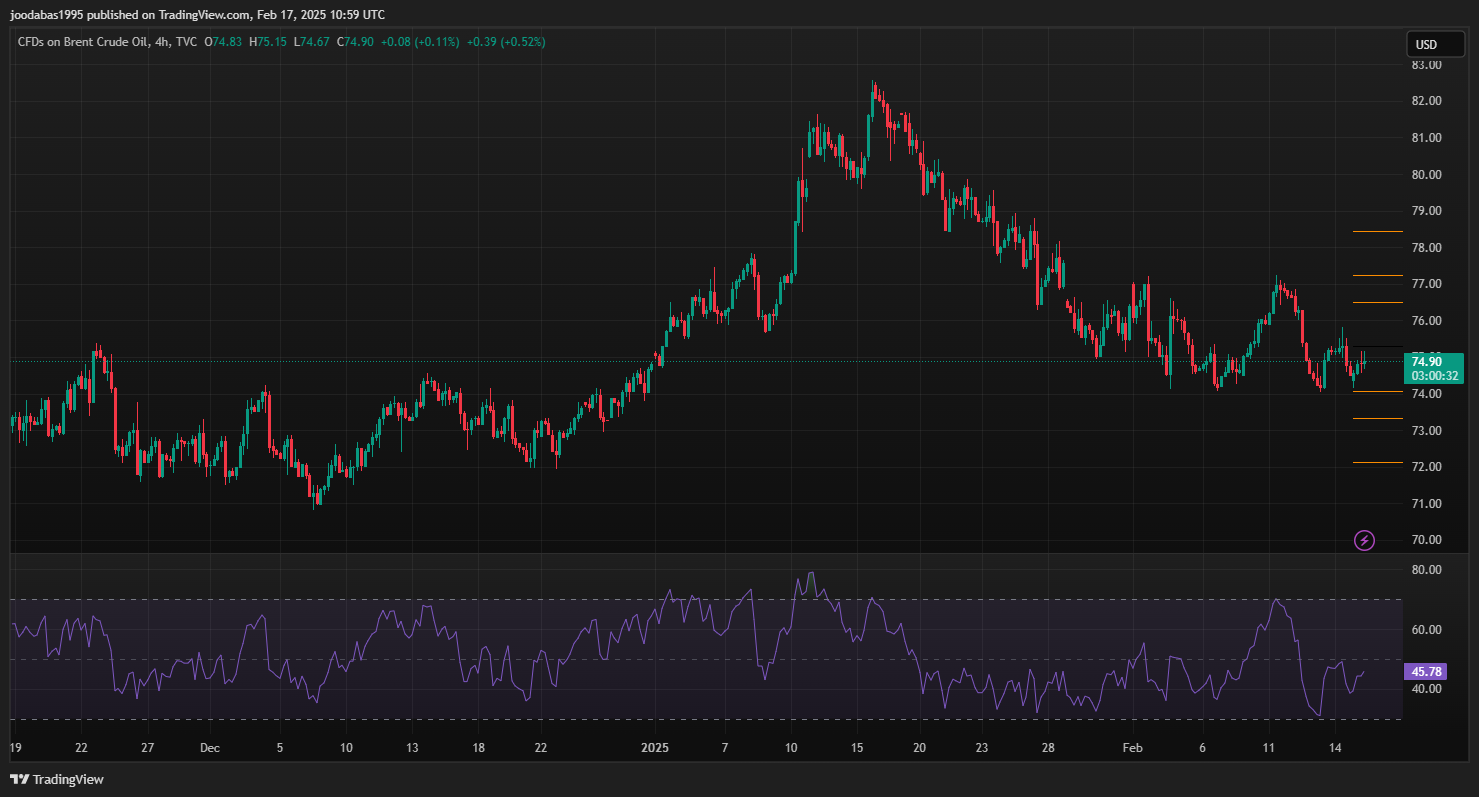Click the 77.00 price axis label
This screenshot has width=1479, height=797.
point(1426,284)
